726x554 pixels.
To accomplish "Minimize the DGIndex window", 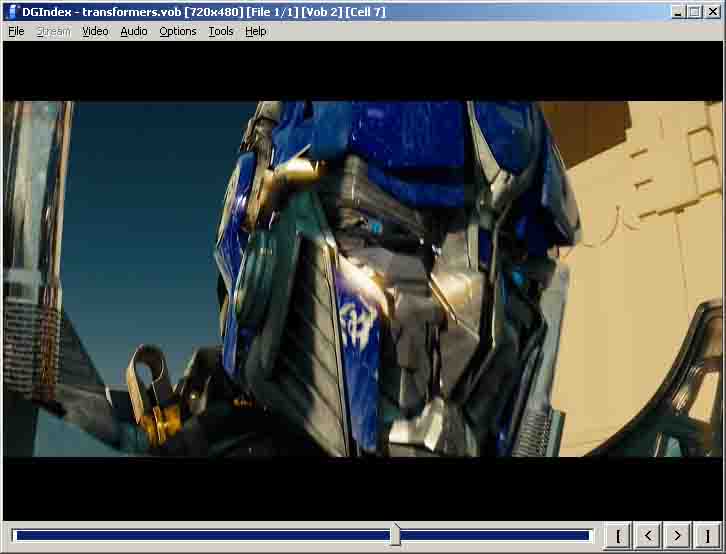I will 678,12.
